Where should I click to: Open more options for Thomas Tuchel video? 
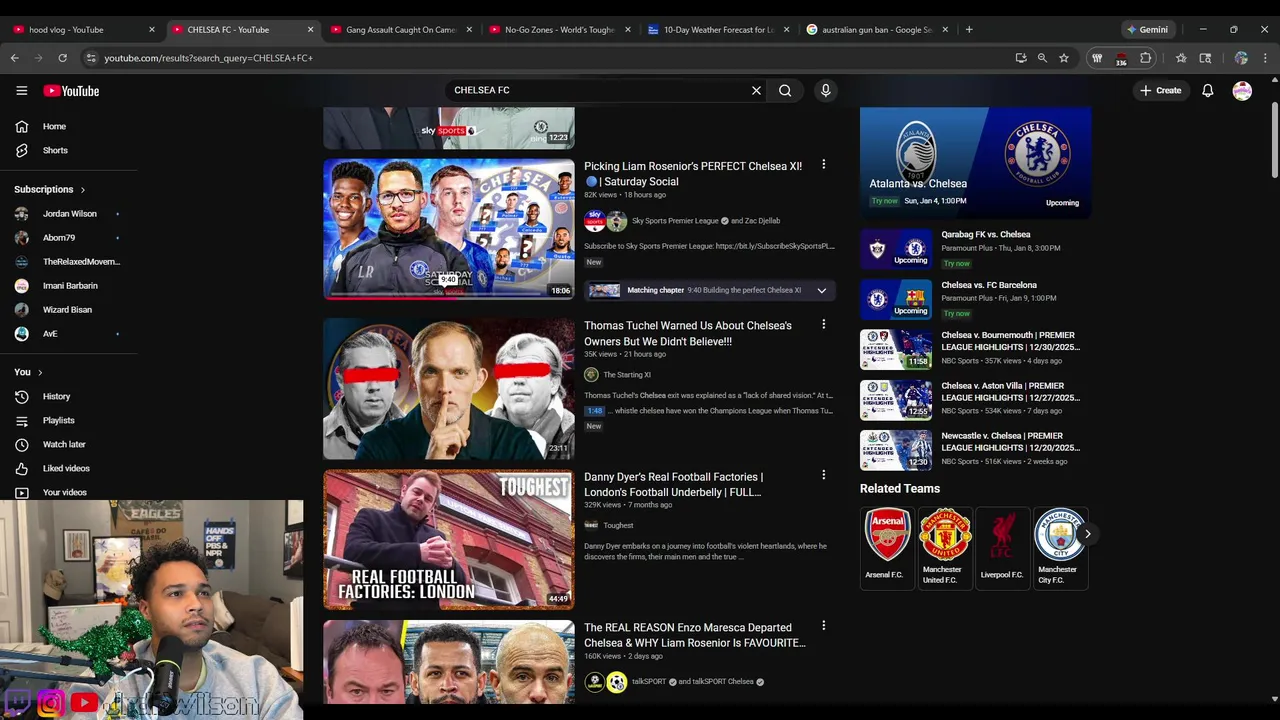point(823,324)
